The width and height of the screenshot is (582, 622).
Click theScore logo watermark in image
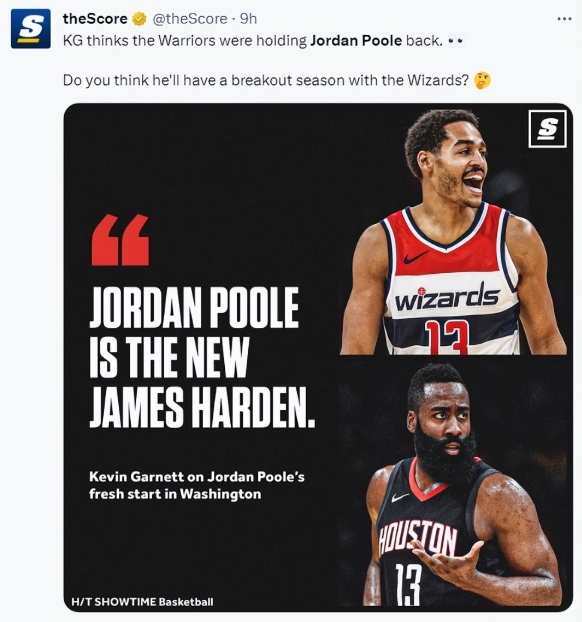(547, 129)
